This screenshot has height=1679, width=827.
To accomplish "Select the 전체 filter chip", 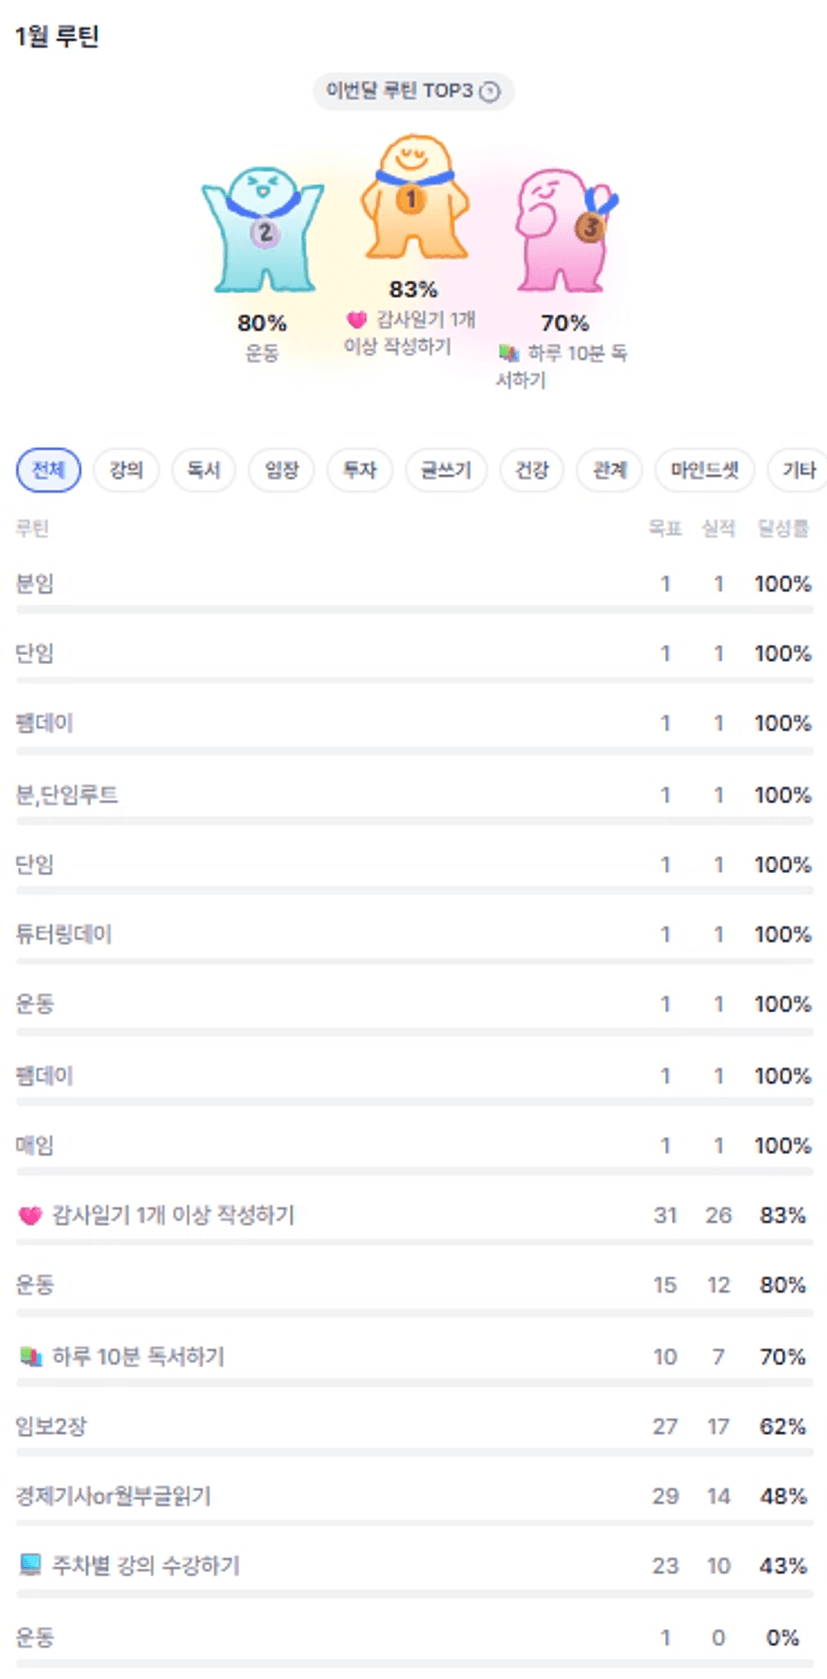I will (x=48, y=470).
